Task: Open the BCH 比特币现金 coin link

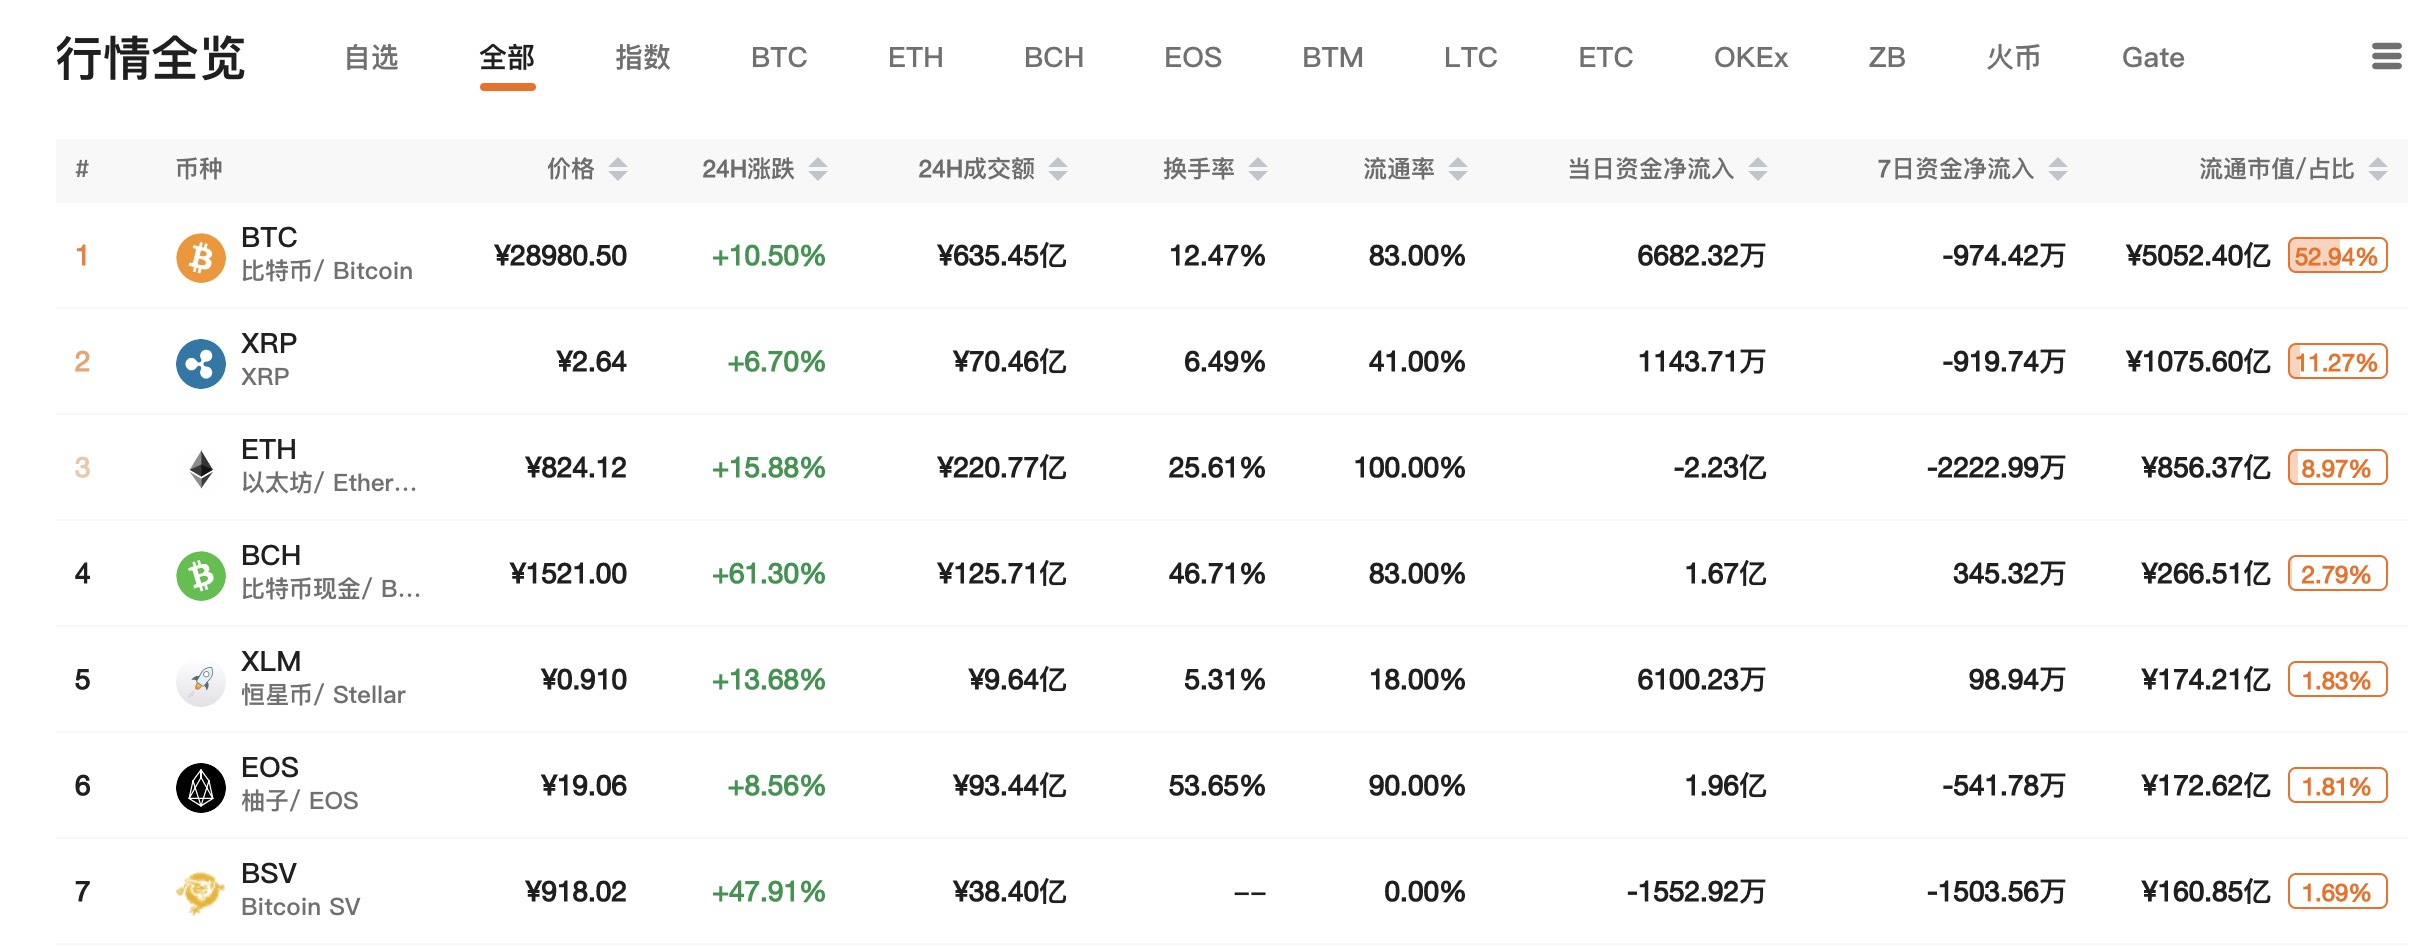Action: (330, 572)
